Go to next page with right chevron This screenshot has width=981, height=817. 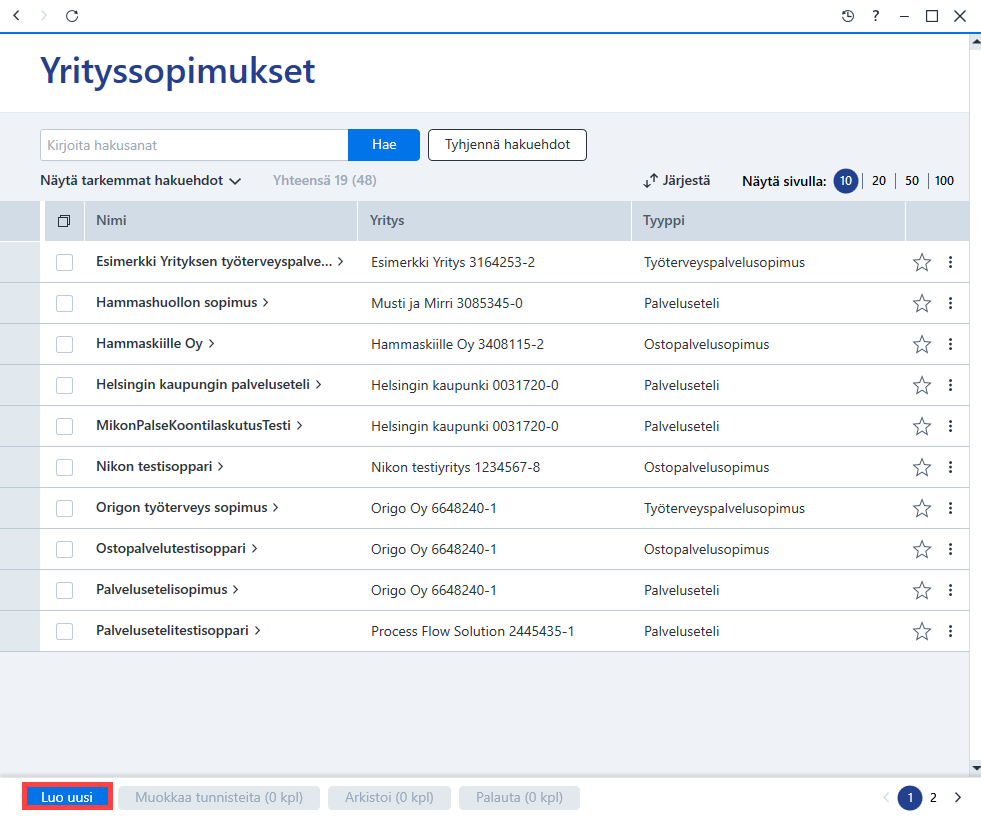958,798
